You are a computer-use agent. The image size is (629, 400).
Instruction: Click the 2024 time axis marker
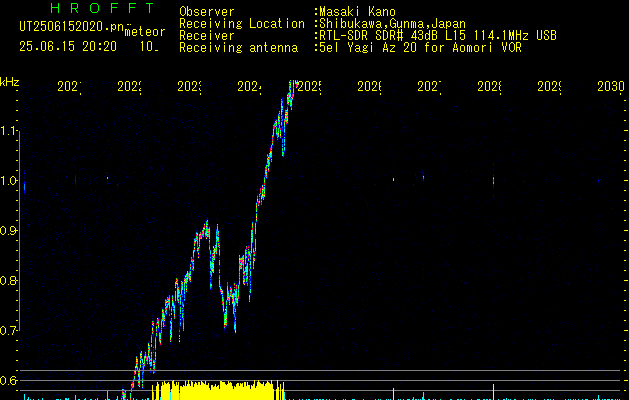click(x=249, y=86)
